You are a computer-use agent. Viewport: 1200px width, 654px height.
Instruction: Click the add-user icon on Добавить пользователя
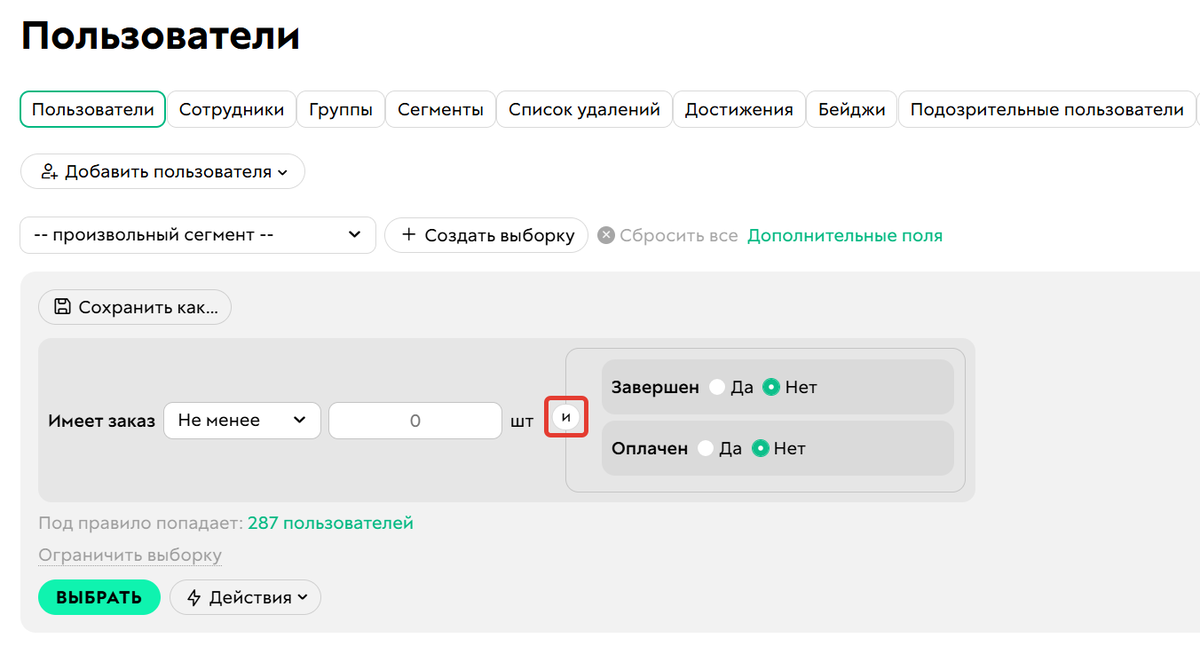coord(49,171)
